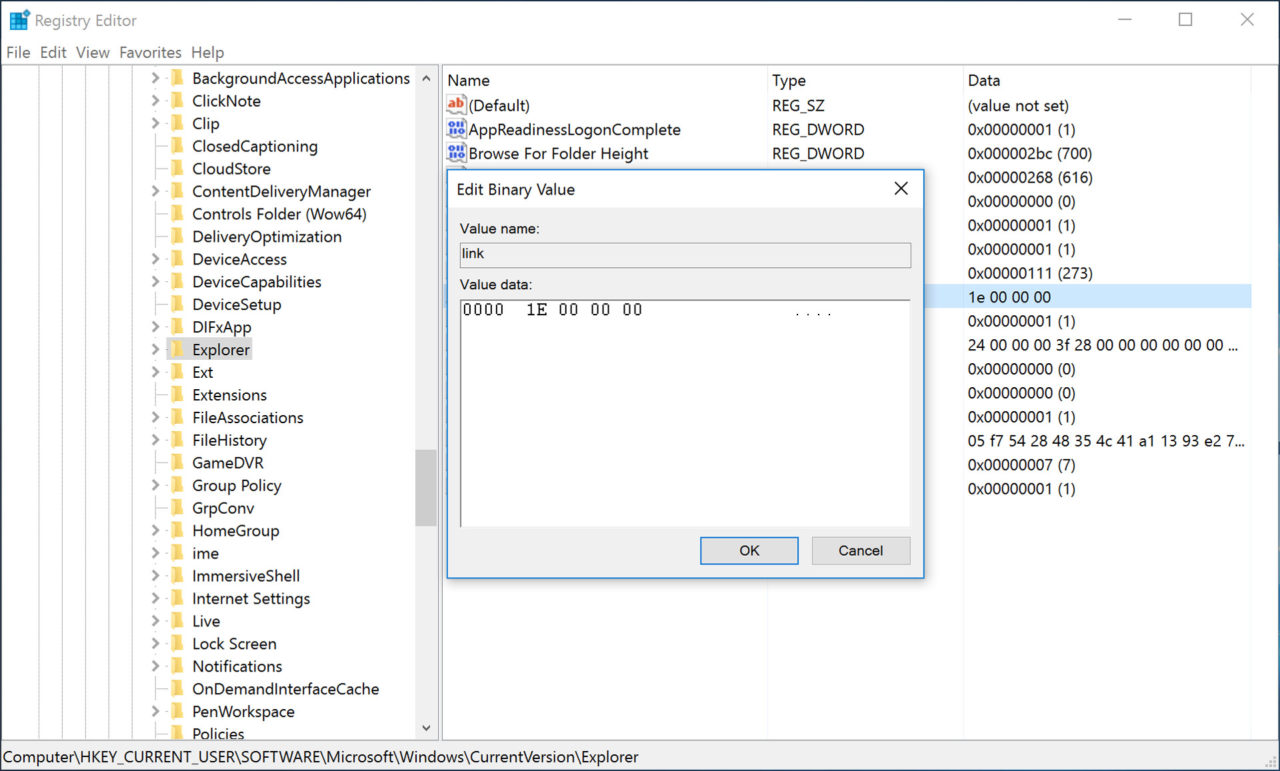Click the data cell 0x00000111 (273)

(x=1030, y=273)
